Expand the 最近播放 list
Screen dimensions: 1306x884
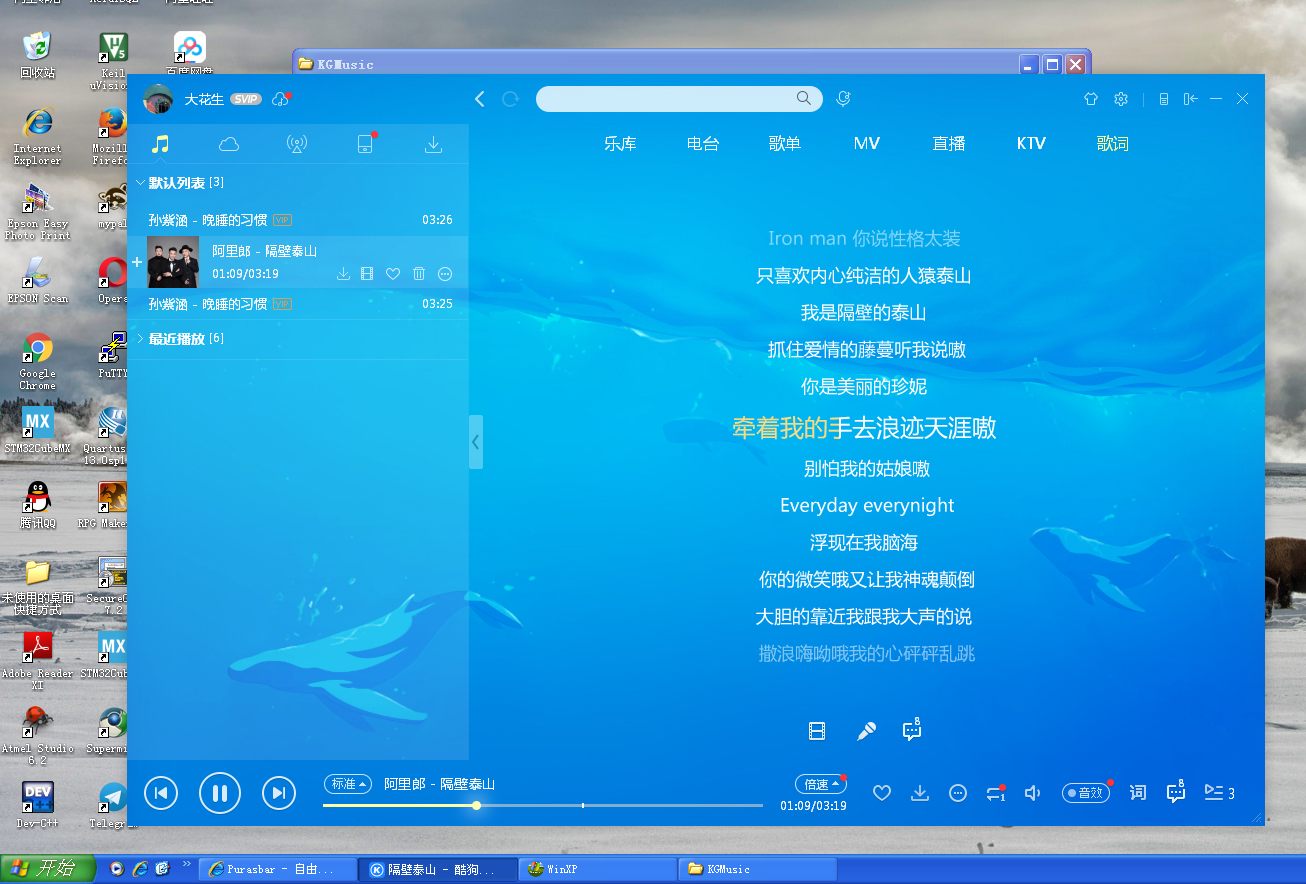140,339
